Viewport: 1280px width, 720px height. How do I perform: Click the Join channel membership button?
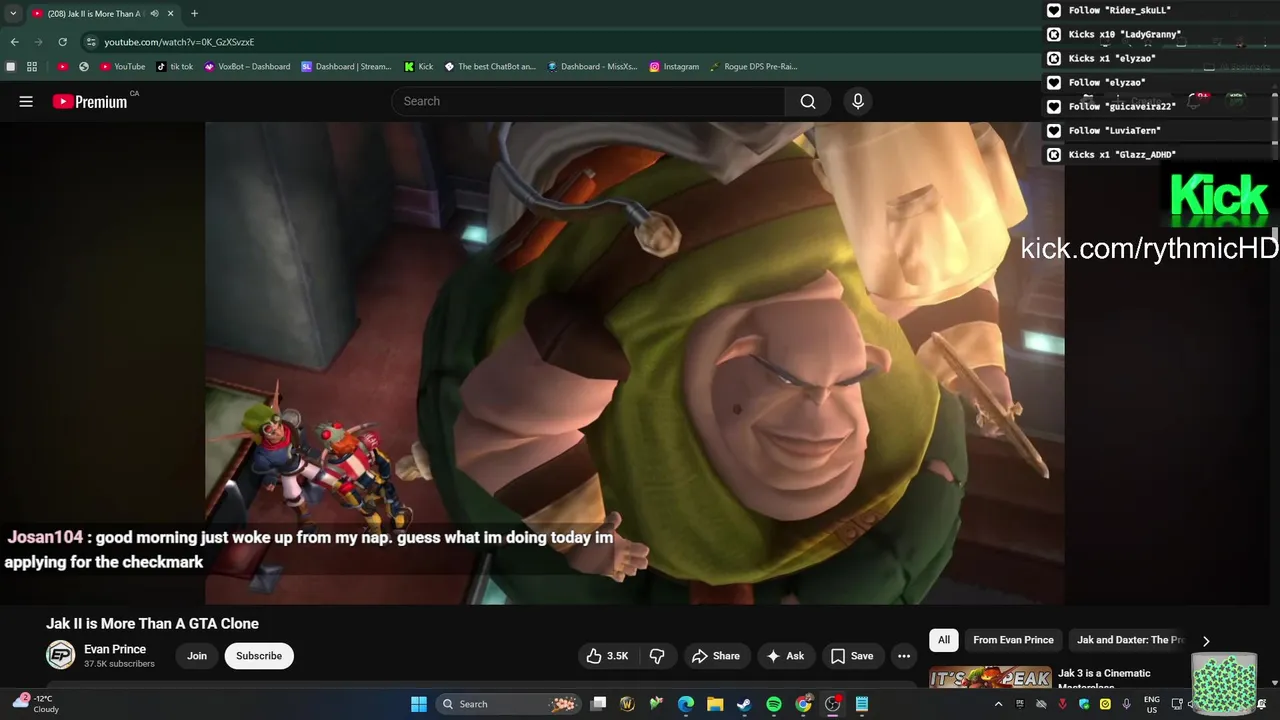pos(197,656)
